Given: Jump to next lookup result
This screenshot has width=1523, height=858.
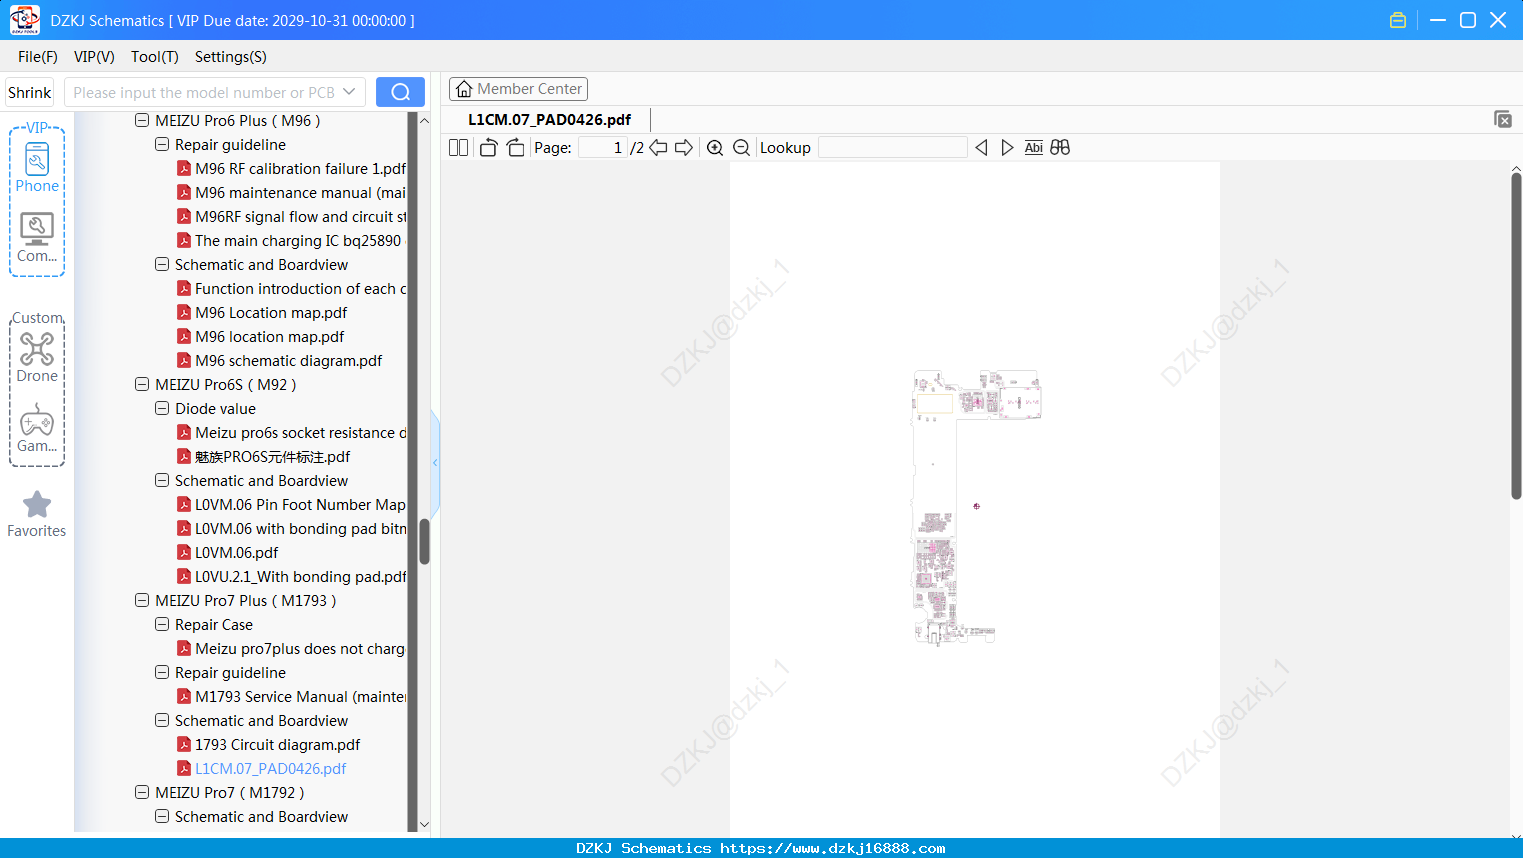Looking at the screenshot, I should pyautogui.click(x=1007, y=148).
